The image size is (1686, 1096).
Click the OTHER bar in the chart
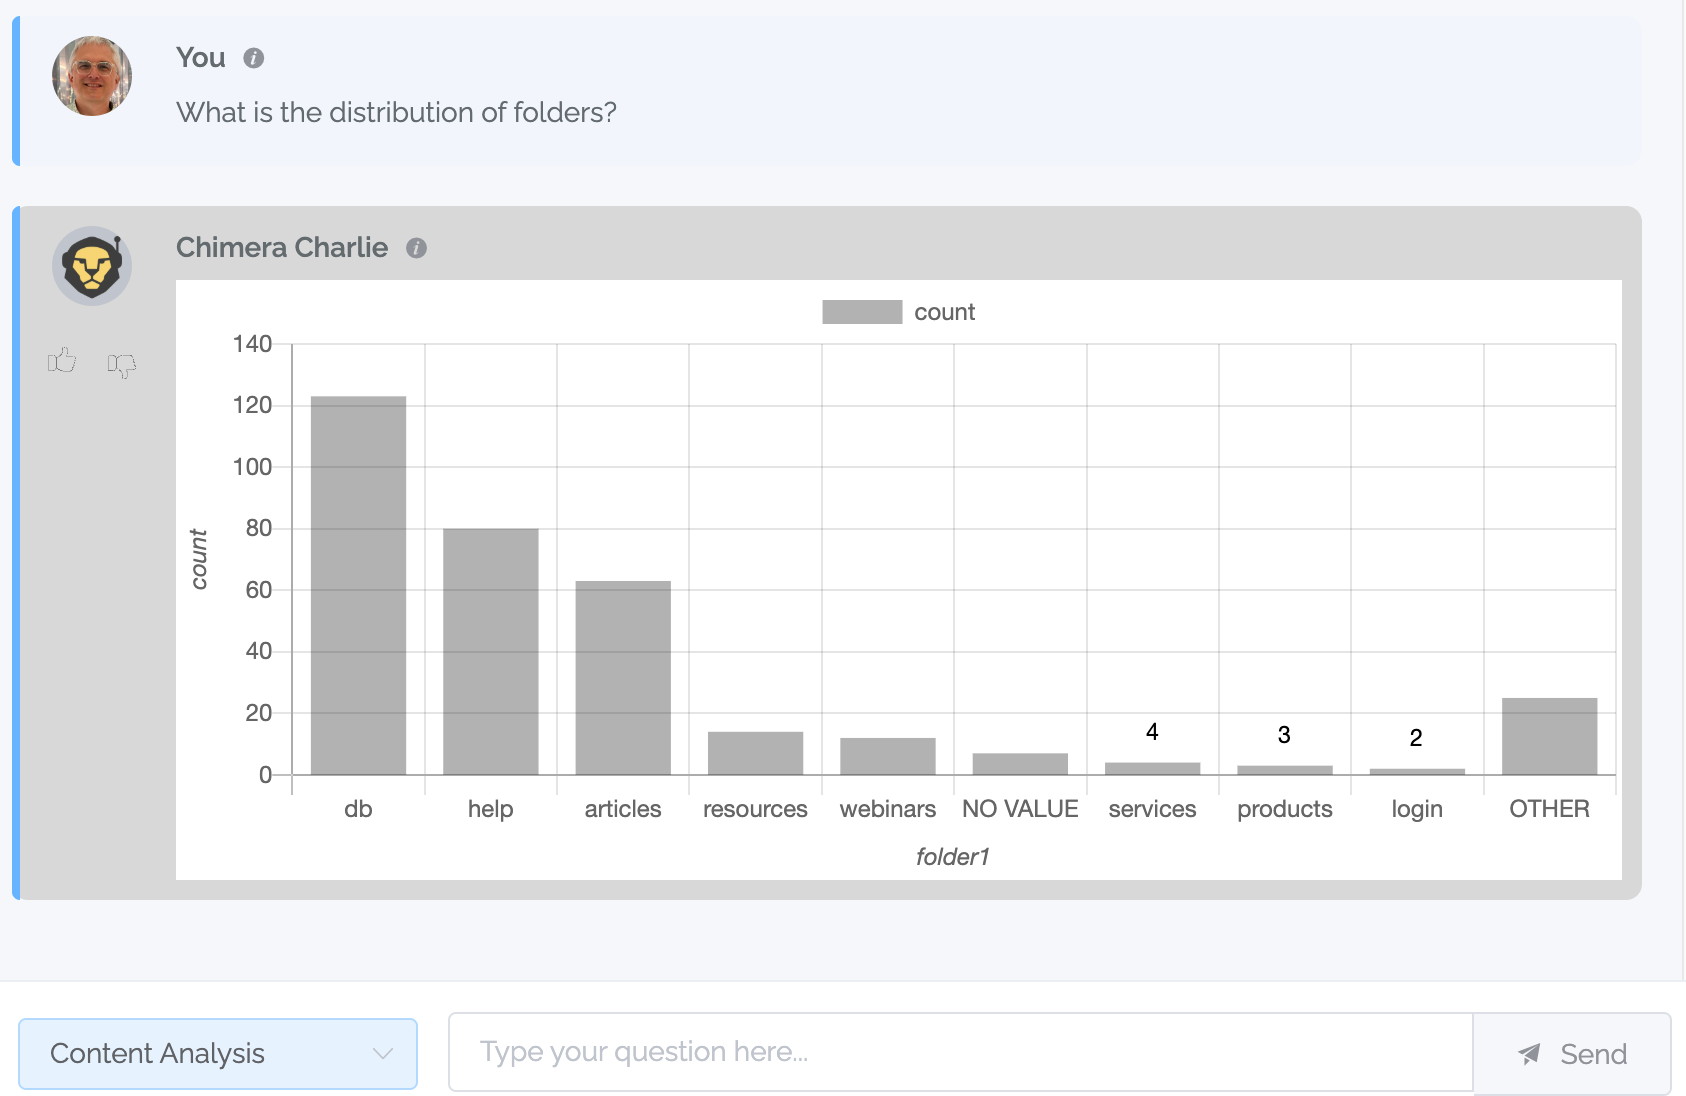coord(1549,737)
